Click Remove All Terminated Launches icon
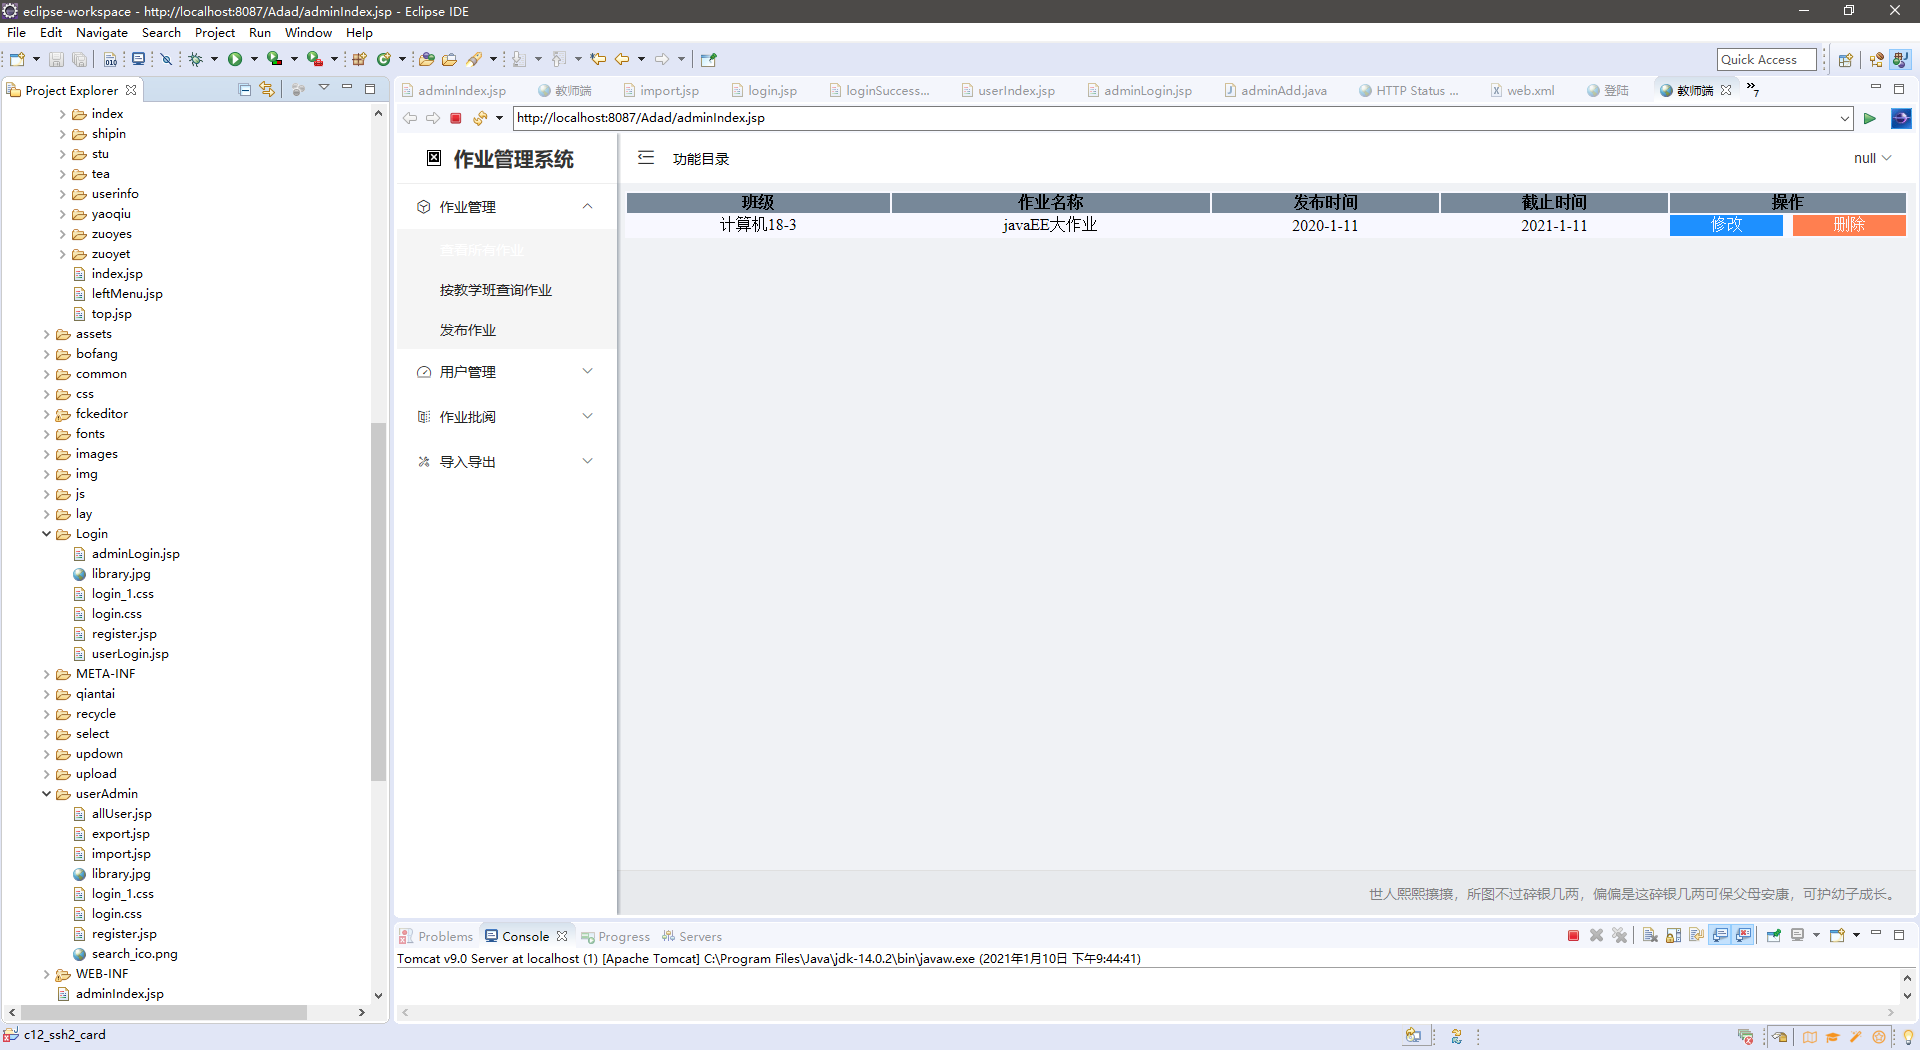 tap(1620, 936)
